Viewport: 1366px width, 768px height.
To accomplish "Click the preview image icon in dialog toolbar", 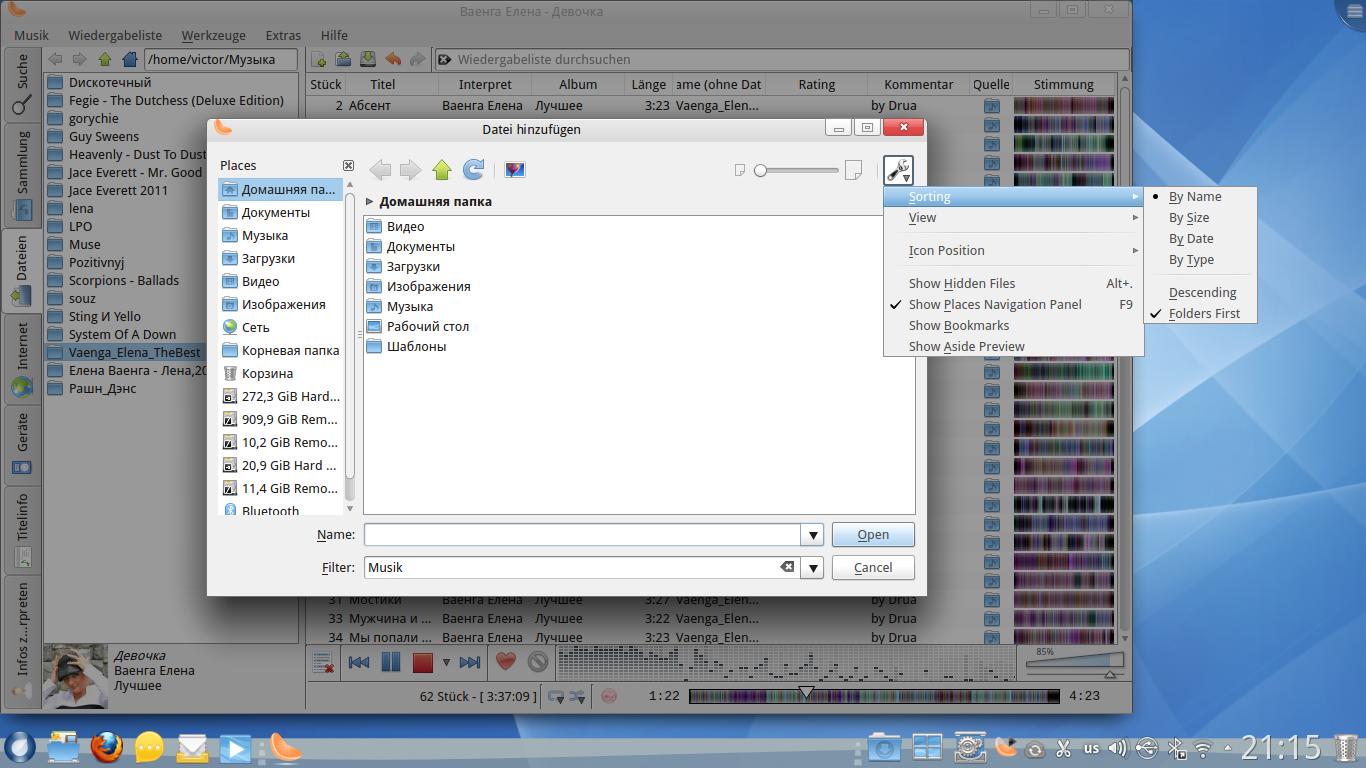I will [x=514, y=170].
